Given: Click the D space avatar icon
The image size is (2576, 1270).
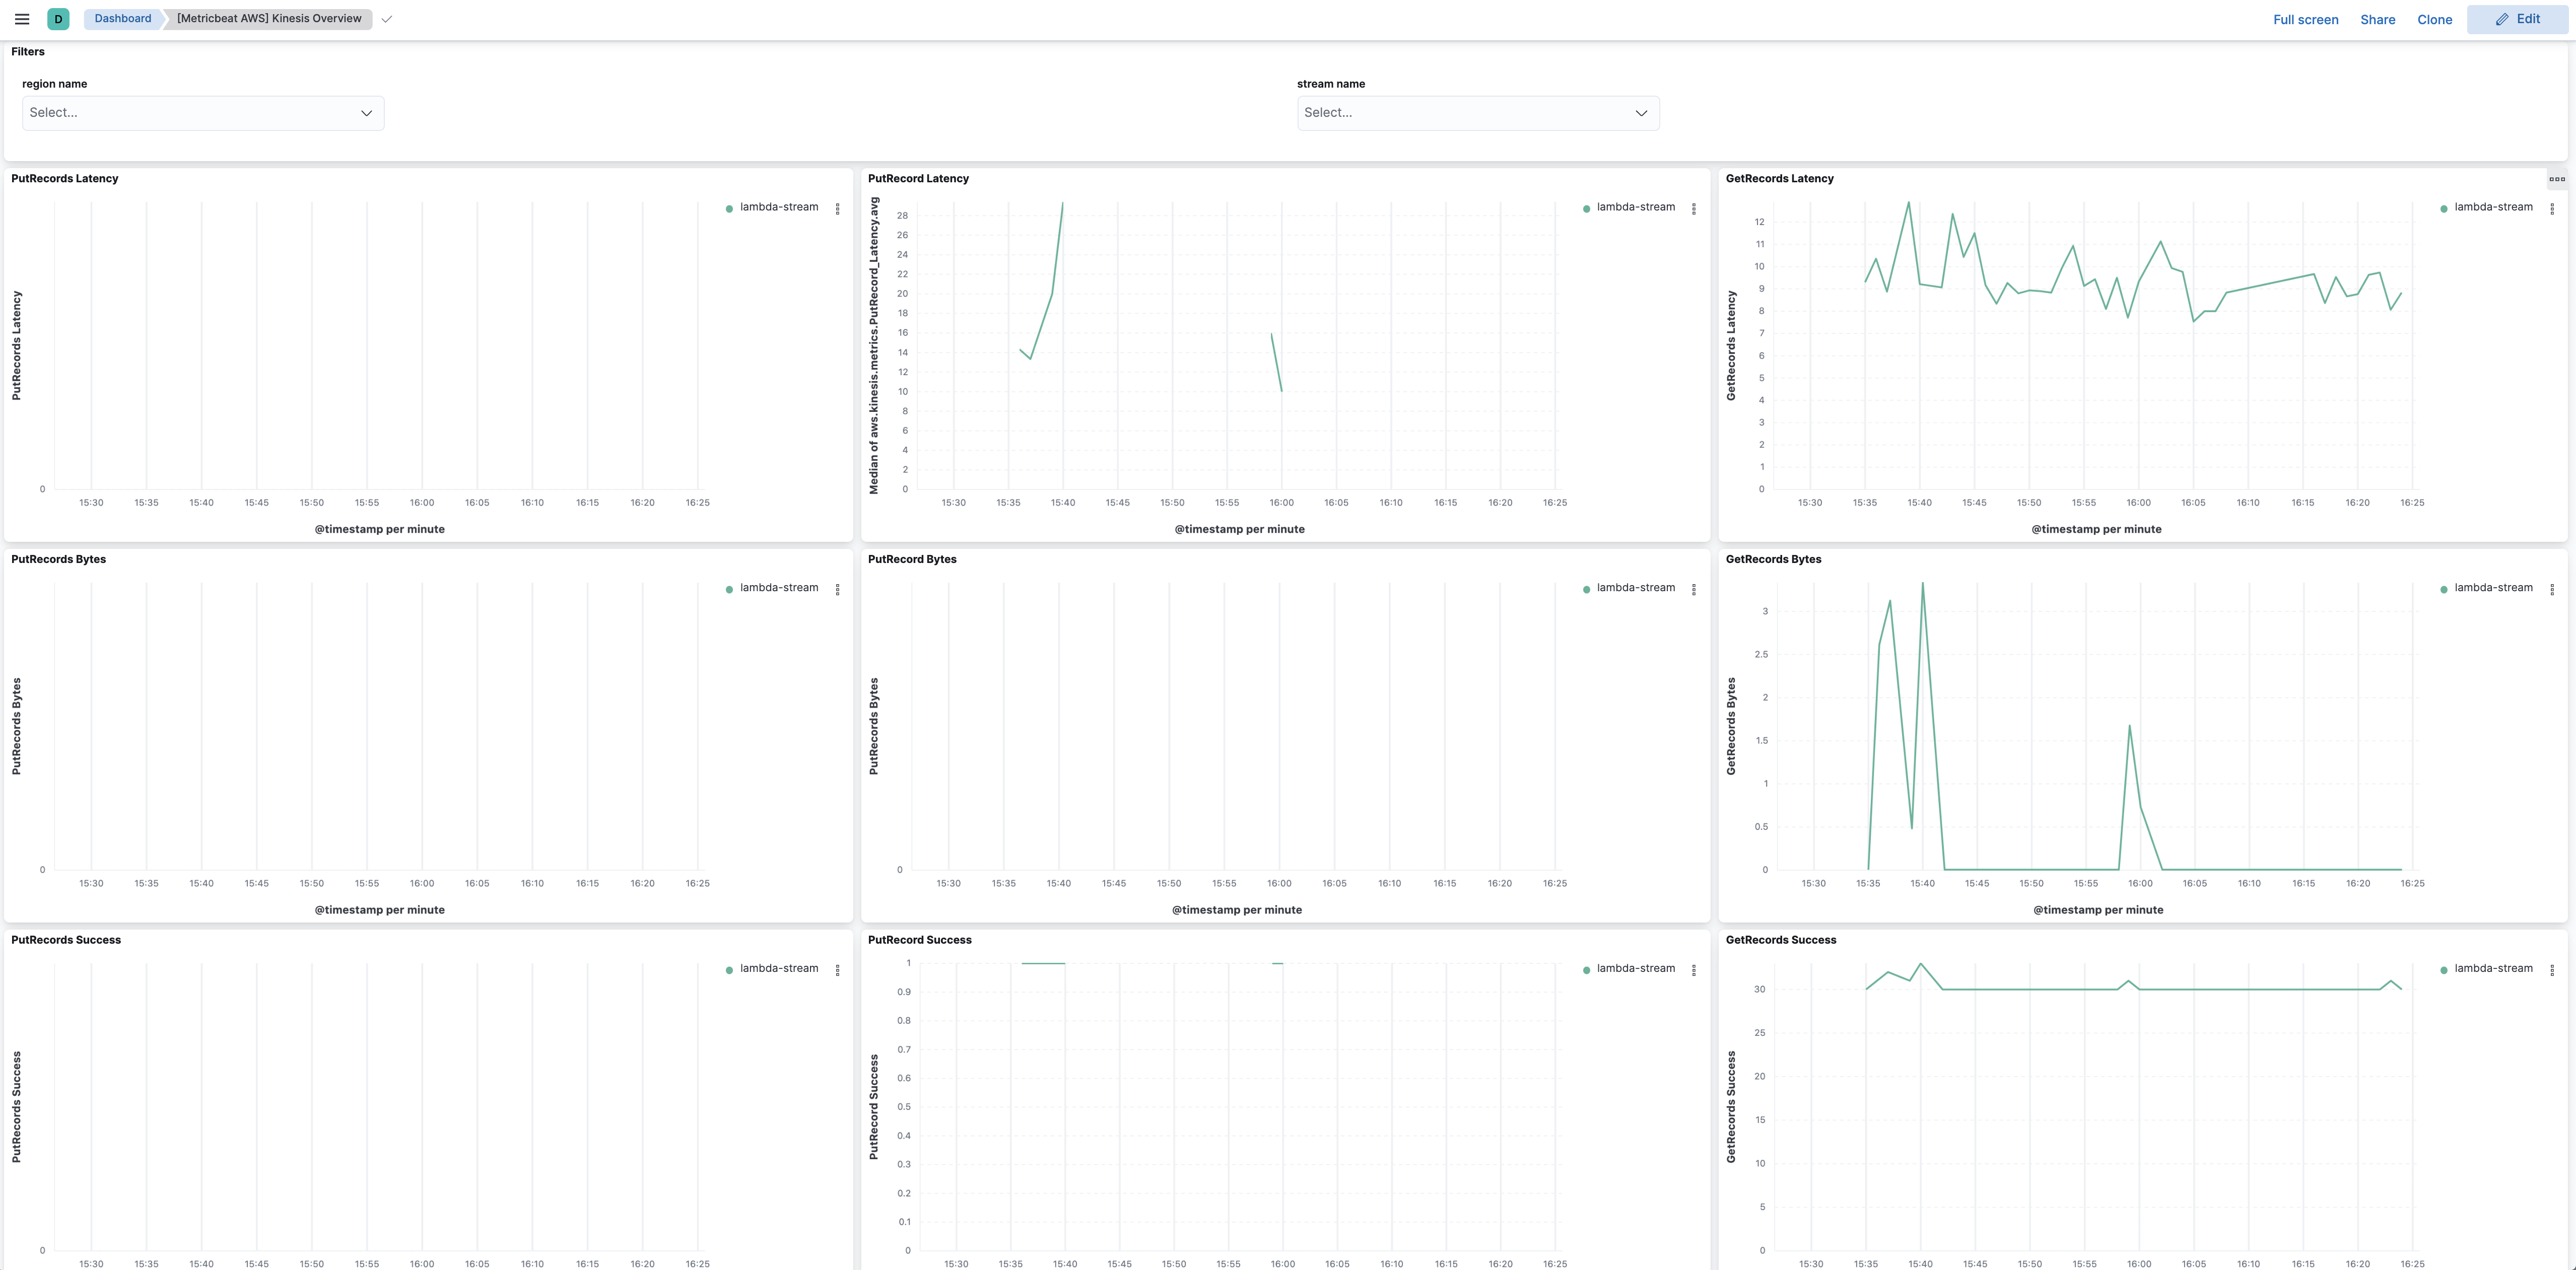Looking at the screenshot, I should coord(57,18).
